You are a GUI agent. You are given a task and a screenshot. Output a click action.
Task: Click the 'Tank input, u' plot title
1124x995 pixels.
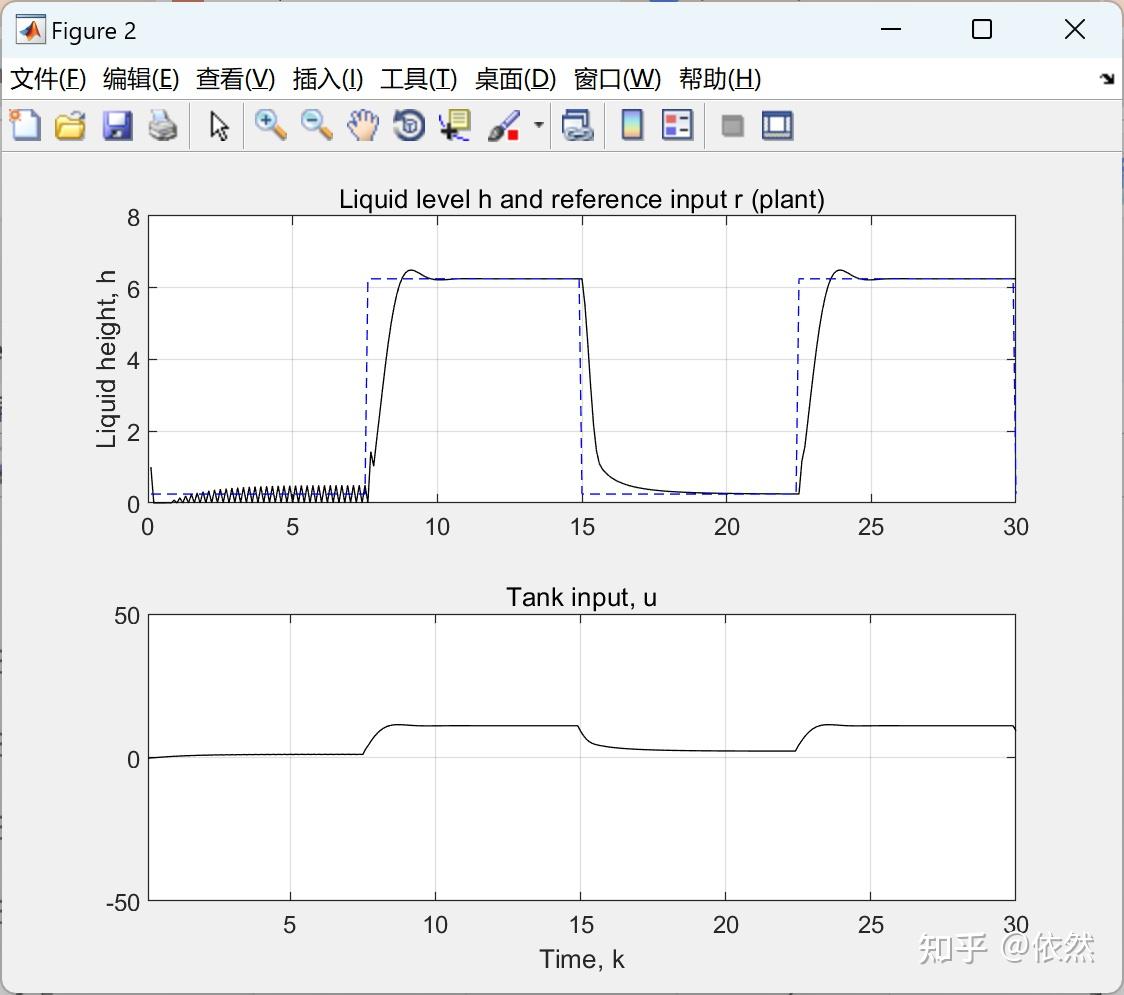coord(581,597)
